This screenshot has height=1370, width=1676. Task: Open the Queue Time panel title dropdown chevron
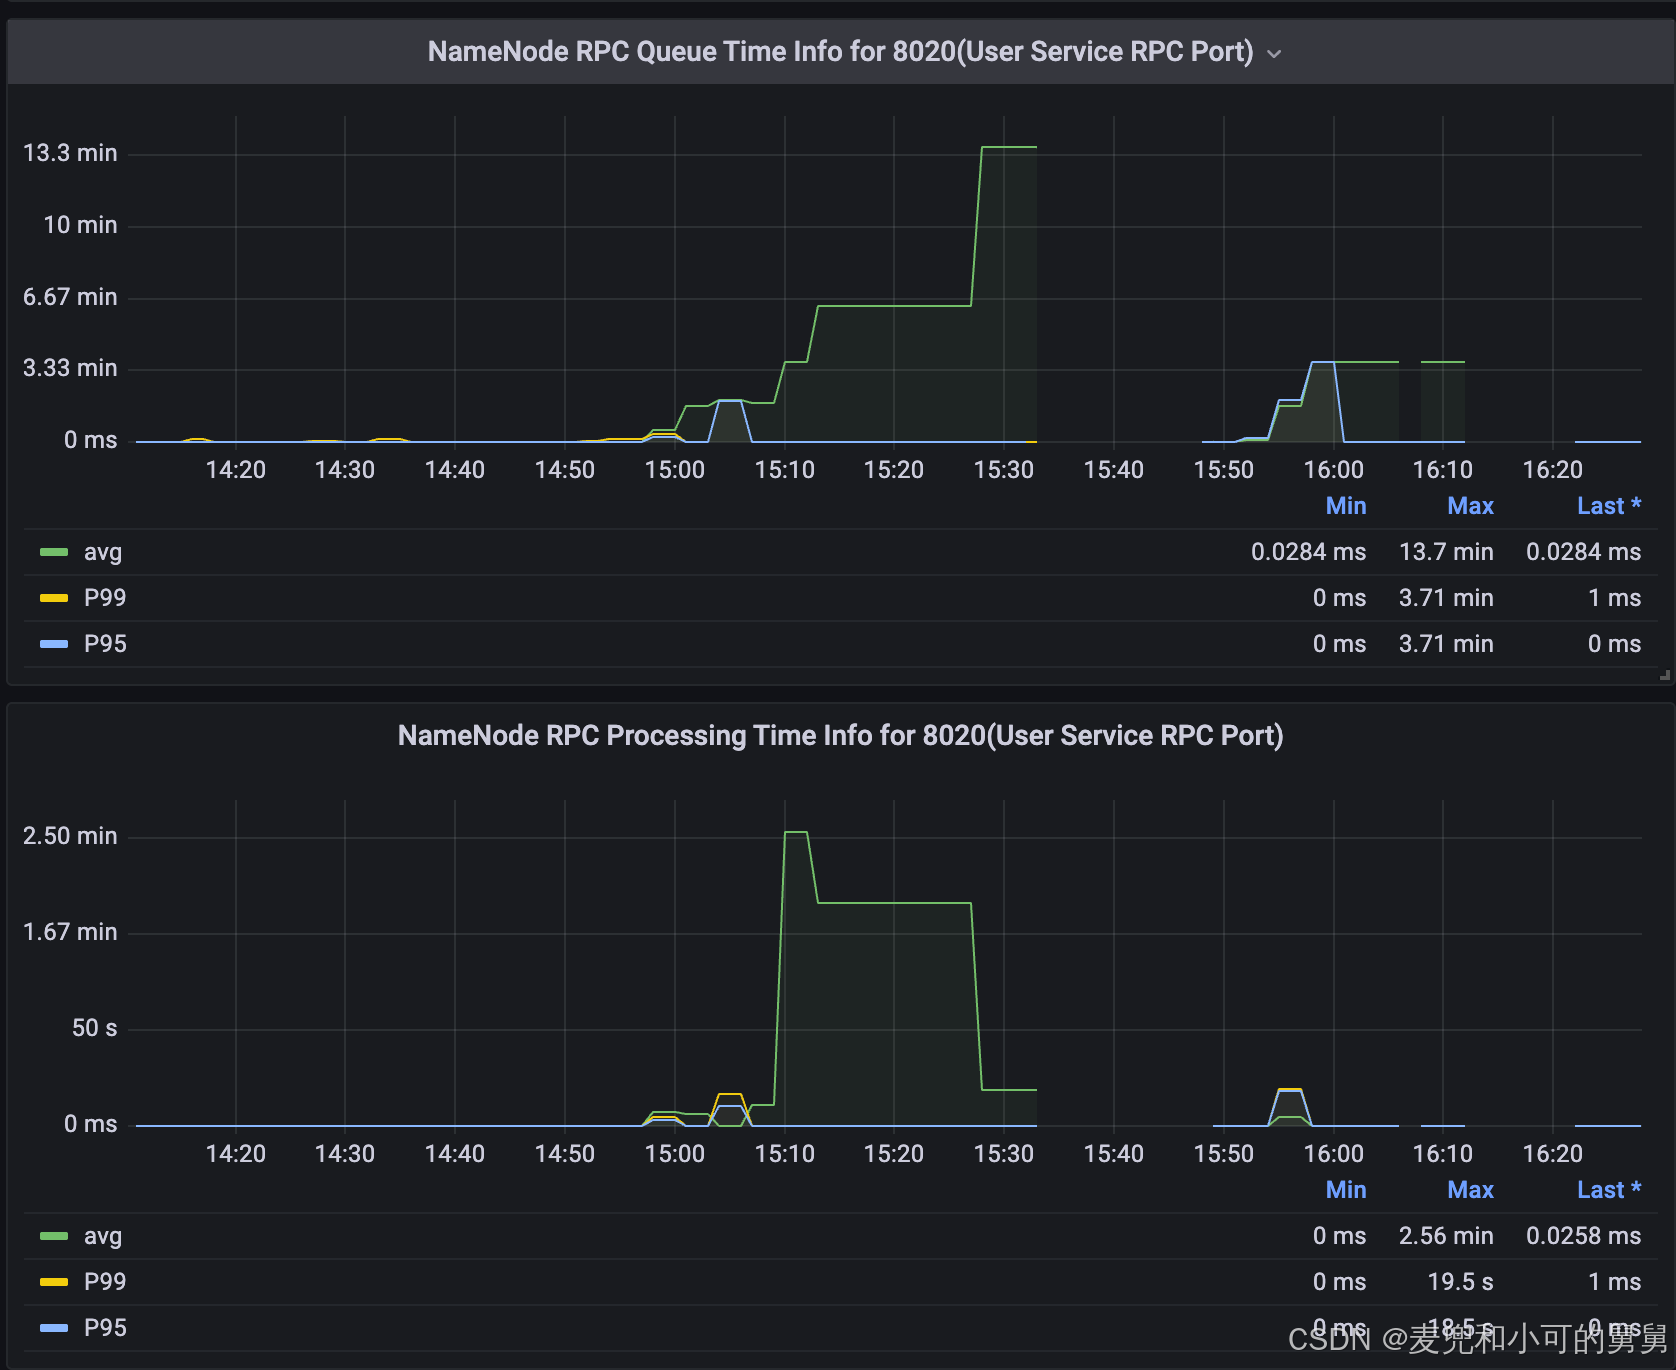tap(1274, 54)
